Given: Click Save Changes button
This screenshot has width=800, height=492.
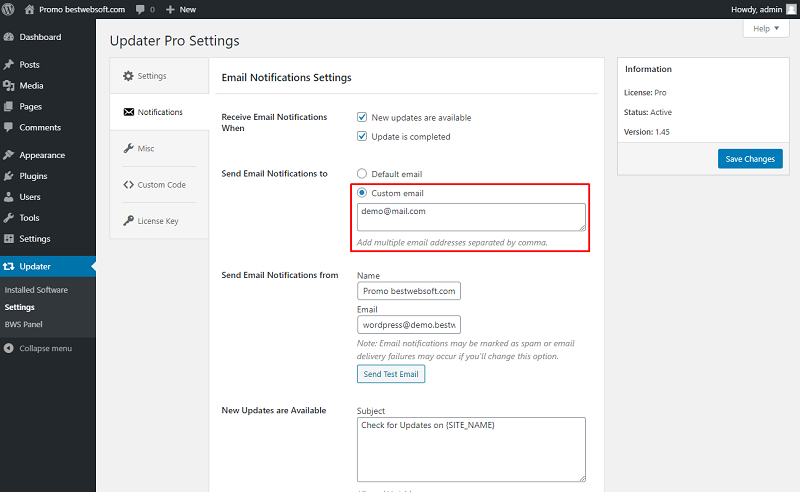Looking at the screenshot, I should [750, 159].
